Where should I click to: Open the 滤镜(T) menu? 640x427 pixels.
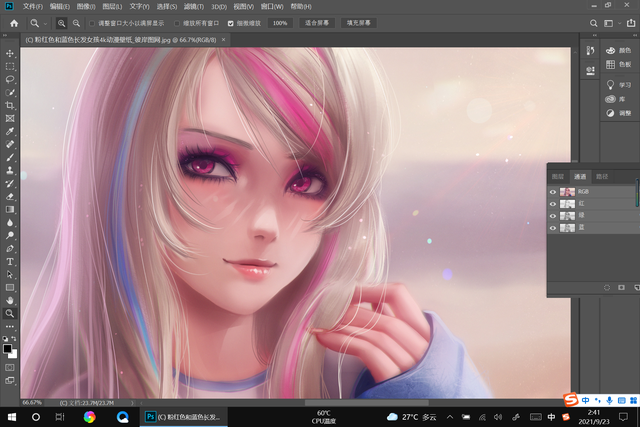coord(193,7)
